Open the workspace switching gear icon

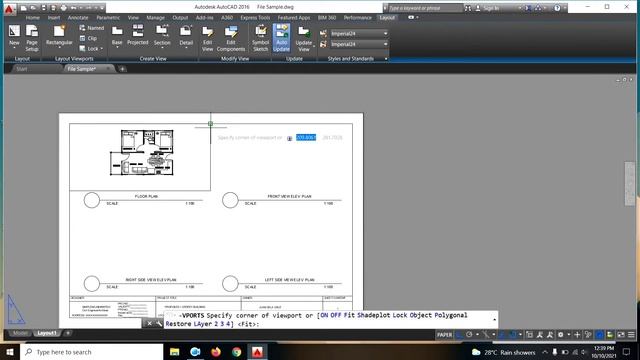click(560, 335)
